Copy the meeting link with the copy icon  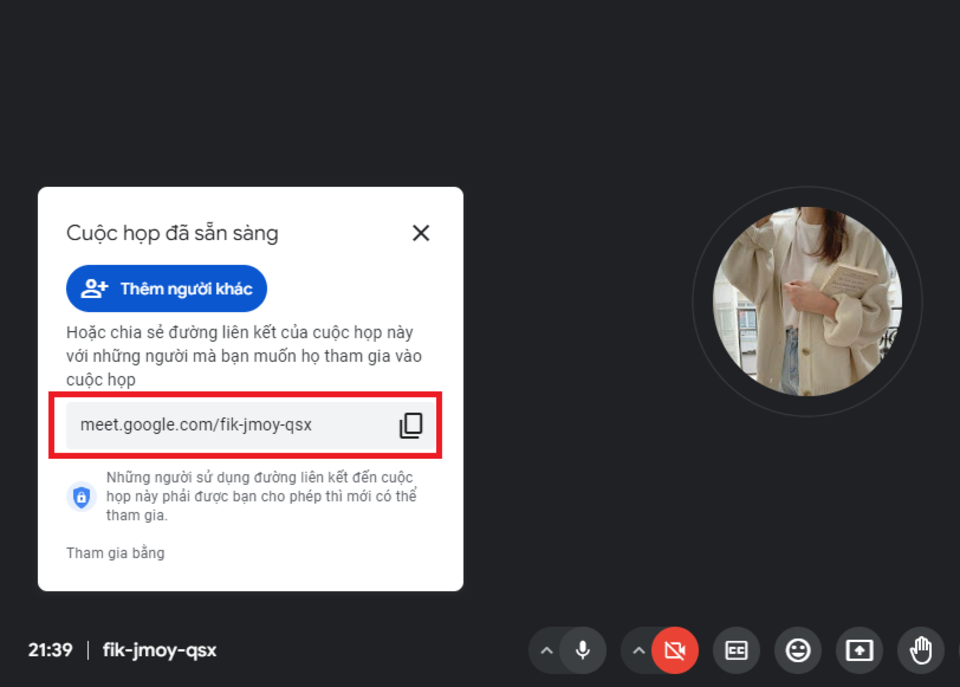(411, 425)
